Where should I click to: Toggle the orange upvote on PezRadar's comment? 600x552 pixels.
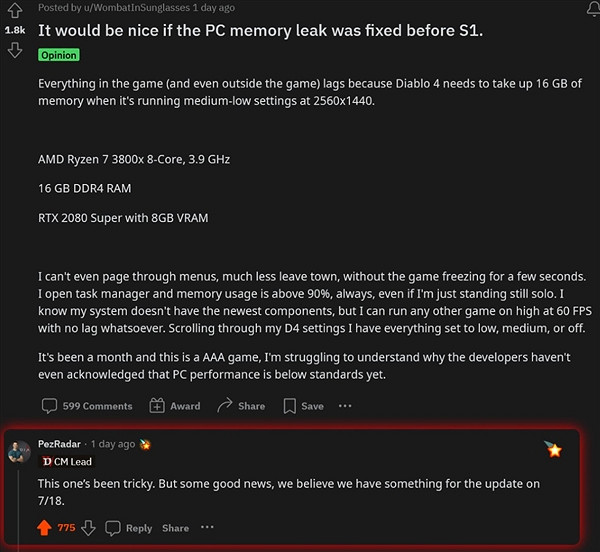coord(43,528)
